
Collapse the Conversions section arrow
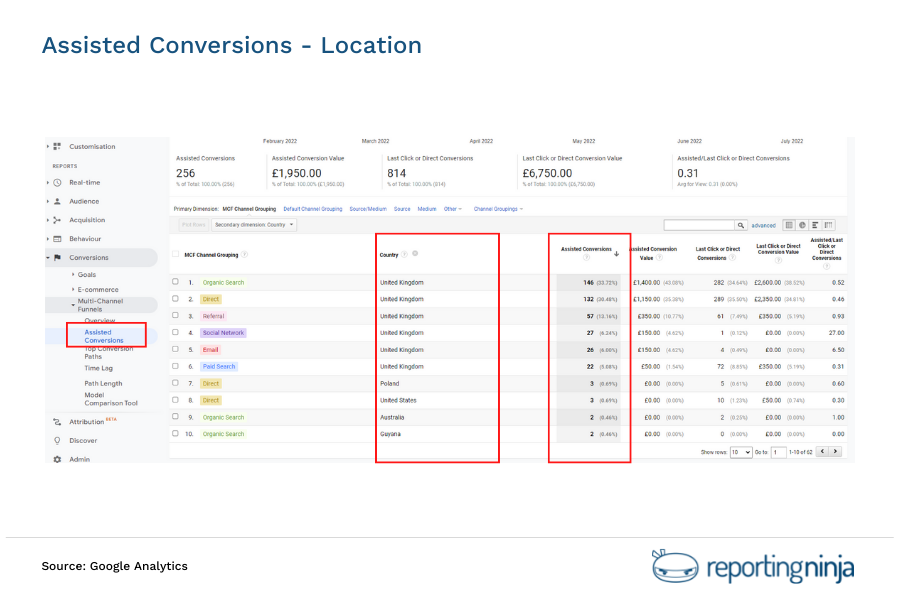coord(48,258)
